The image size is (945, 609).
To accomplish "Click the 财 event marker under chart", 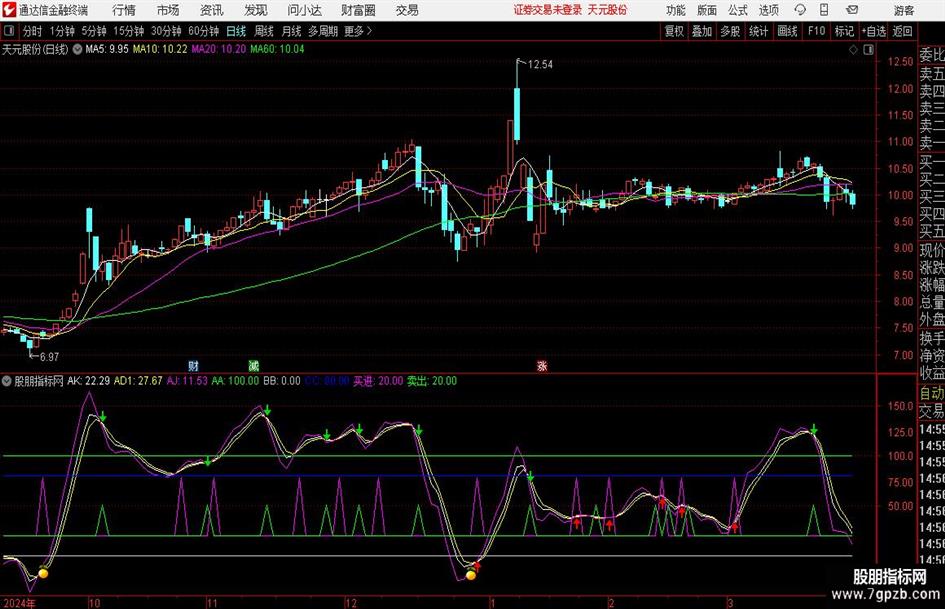I will click(x=193, y=365).
